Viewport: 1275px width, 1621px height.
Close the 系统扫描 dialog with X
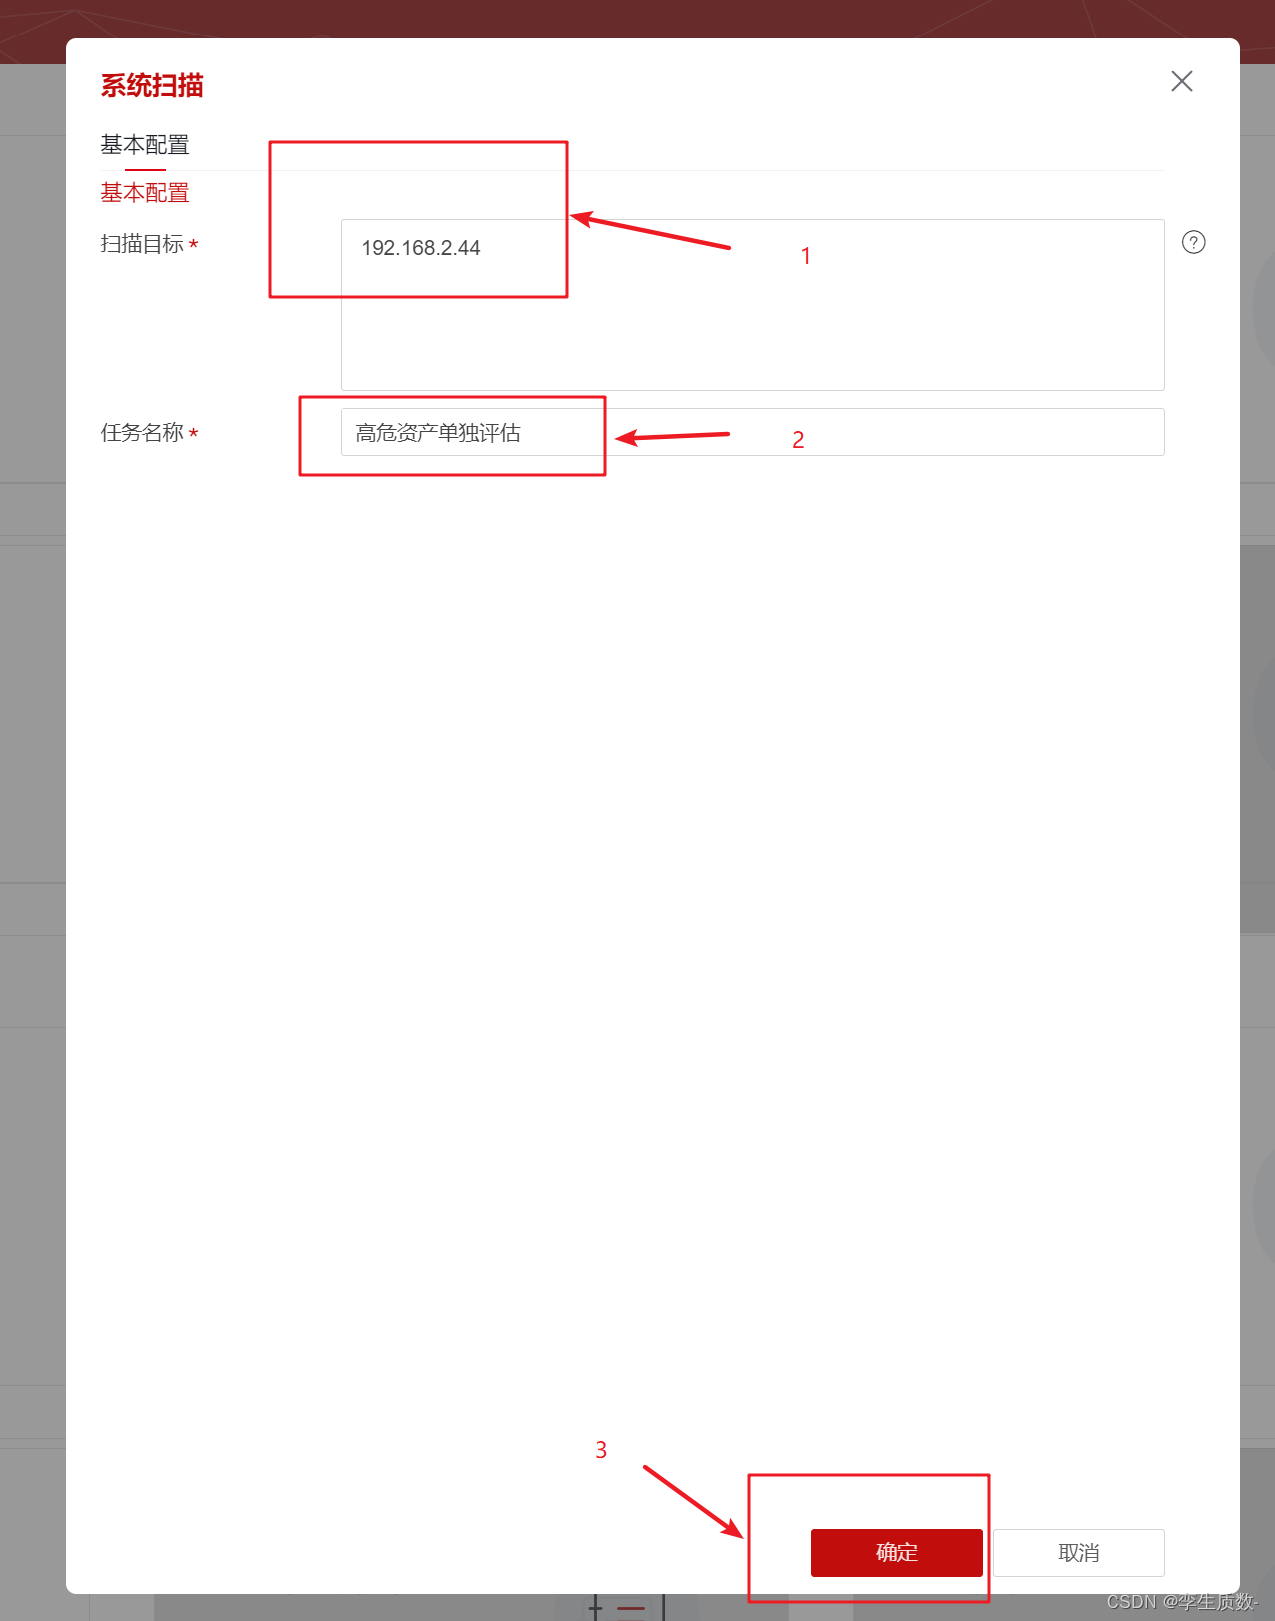click(x=1182, y=81)
